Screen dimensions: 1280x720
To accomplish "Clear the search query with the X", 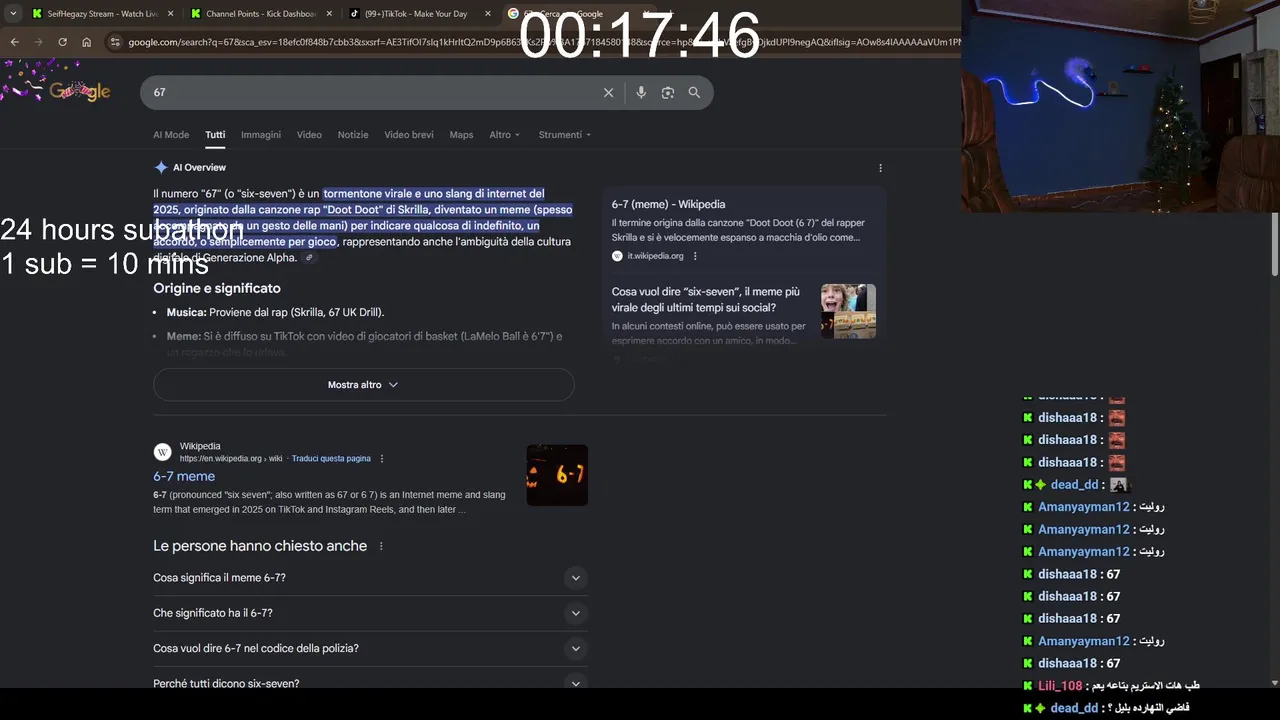I will 608,92.
